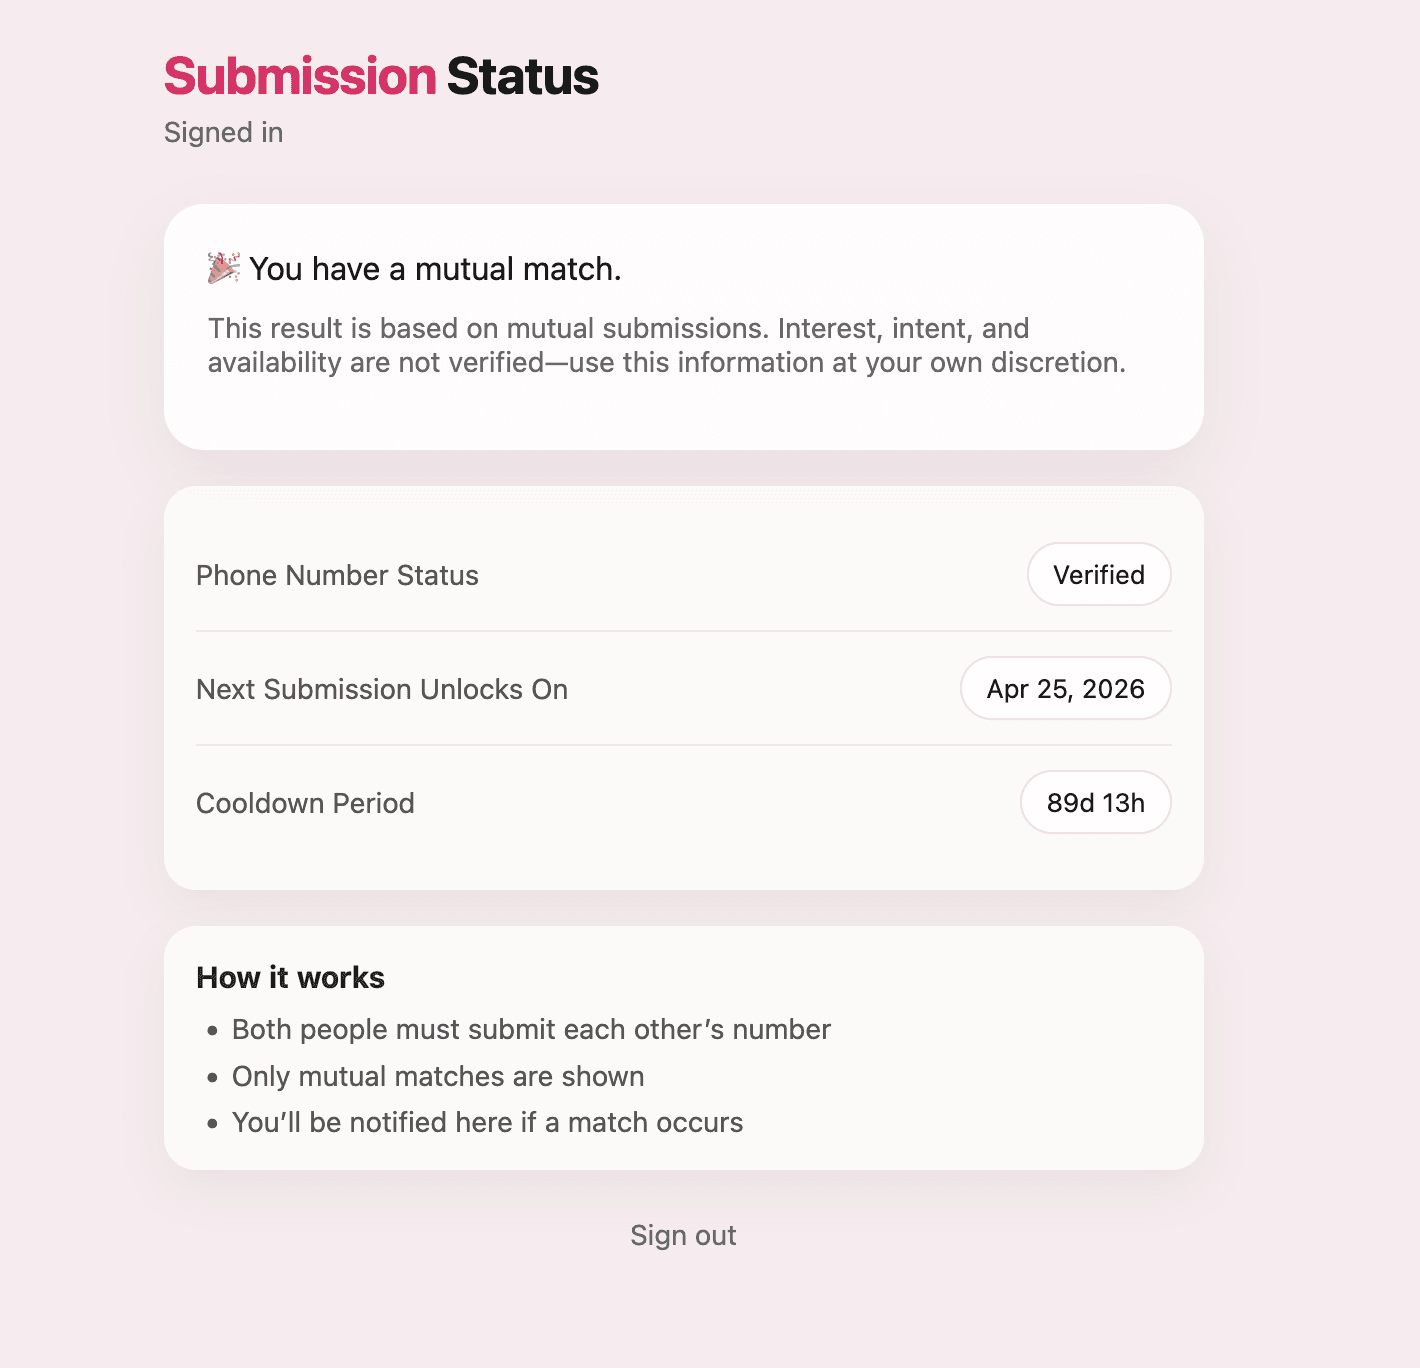
Task: Click the Cooldown Period row
Action: (x=684, y=802)
